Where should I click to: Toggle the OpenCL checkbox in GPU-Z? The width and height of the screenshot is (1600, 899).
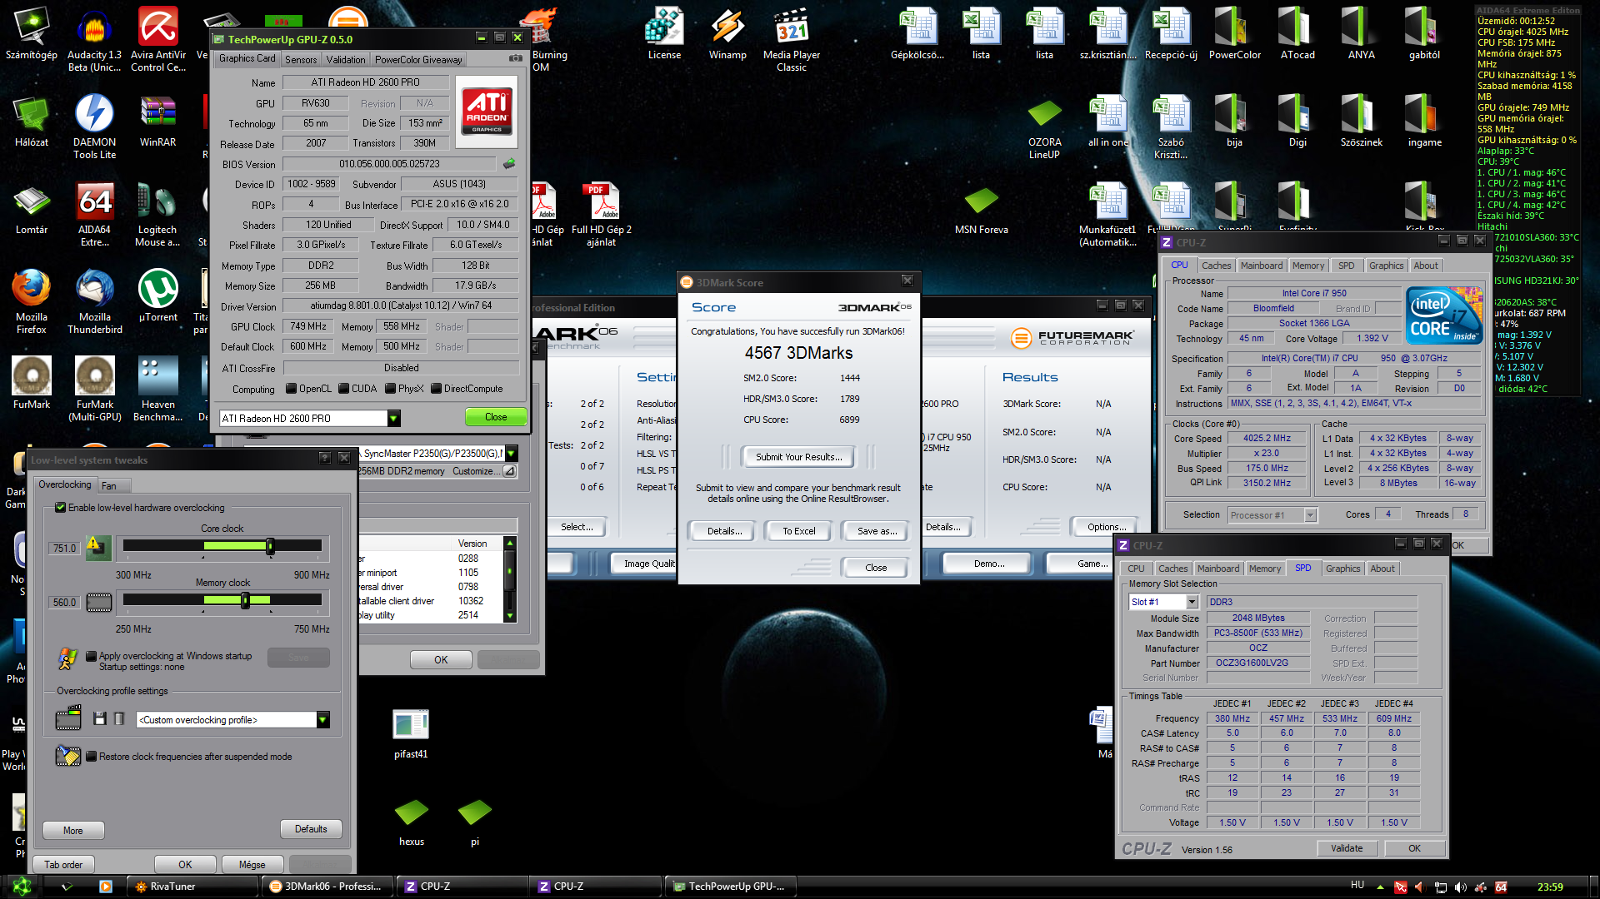pyautogui.click(x=291, y=389)
